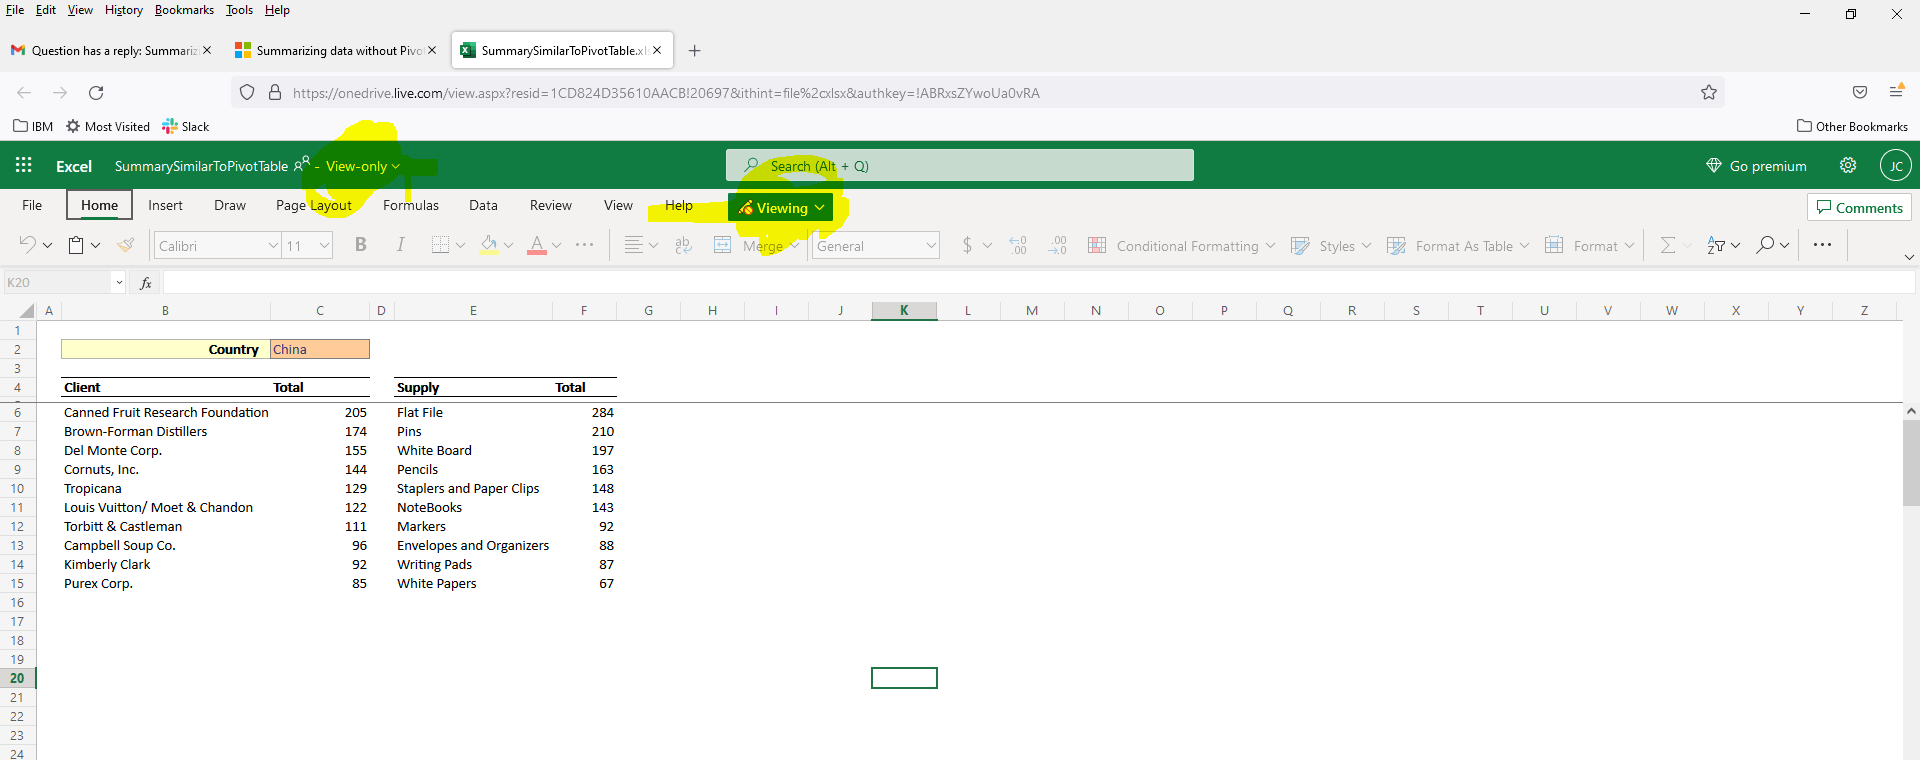Click the Align text icon
1920x760 pixels.
click(x=633, y=245)
